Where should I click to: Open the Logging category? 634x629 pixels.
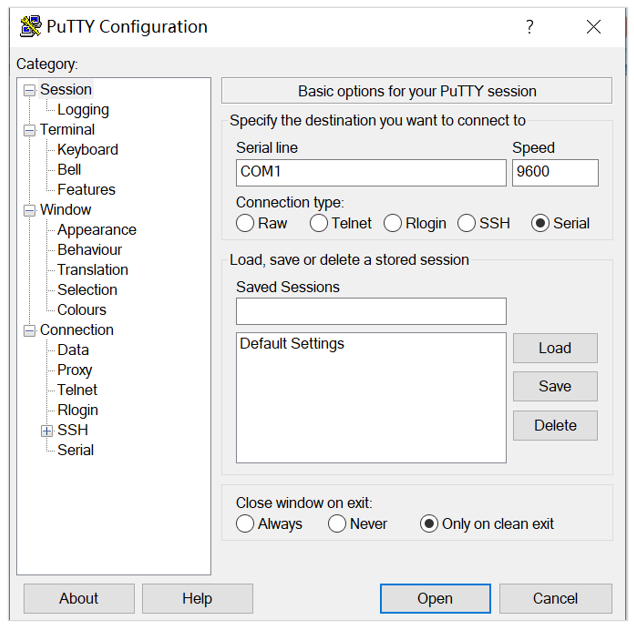83,110
